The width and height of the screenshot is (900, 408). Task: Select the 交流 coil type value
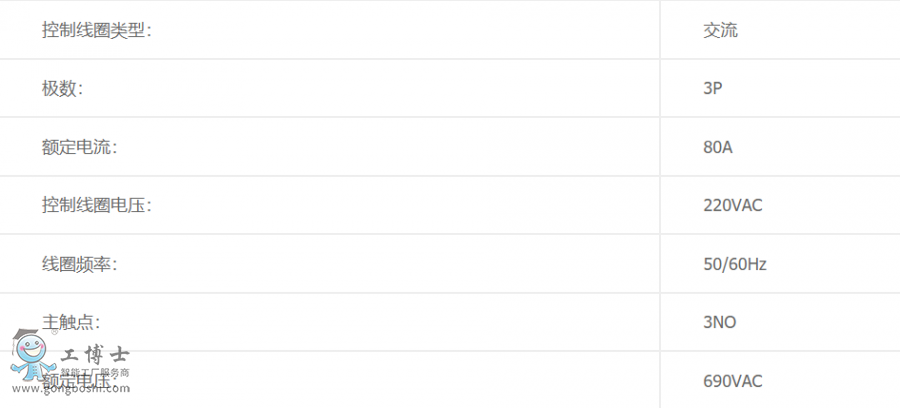pos(720,30)
